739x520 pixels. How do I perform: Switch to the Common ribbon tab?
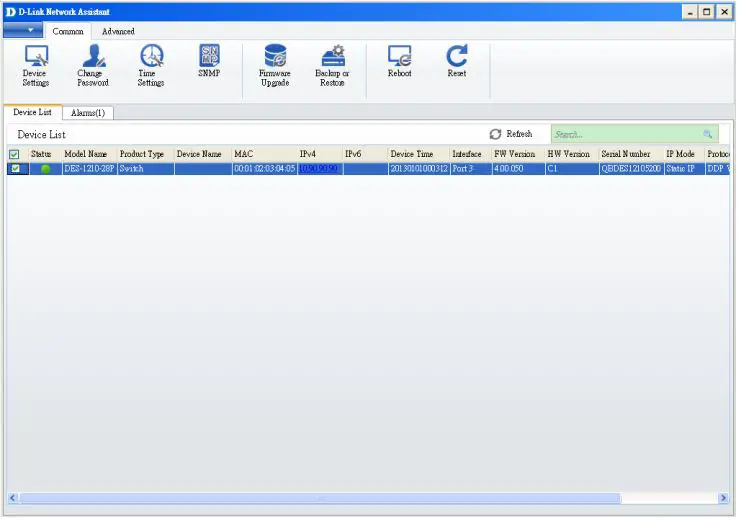pyautogui.click(x=68, y=32)
